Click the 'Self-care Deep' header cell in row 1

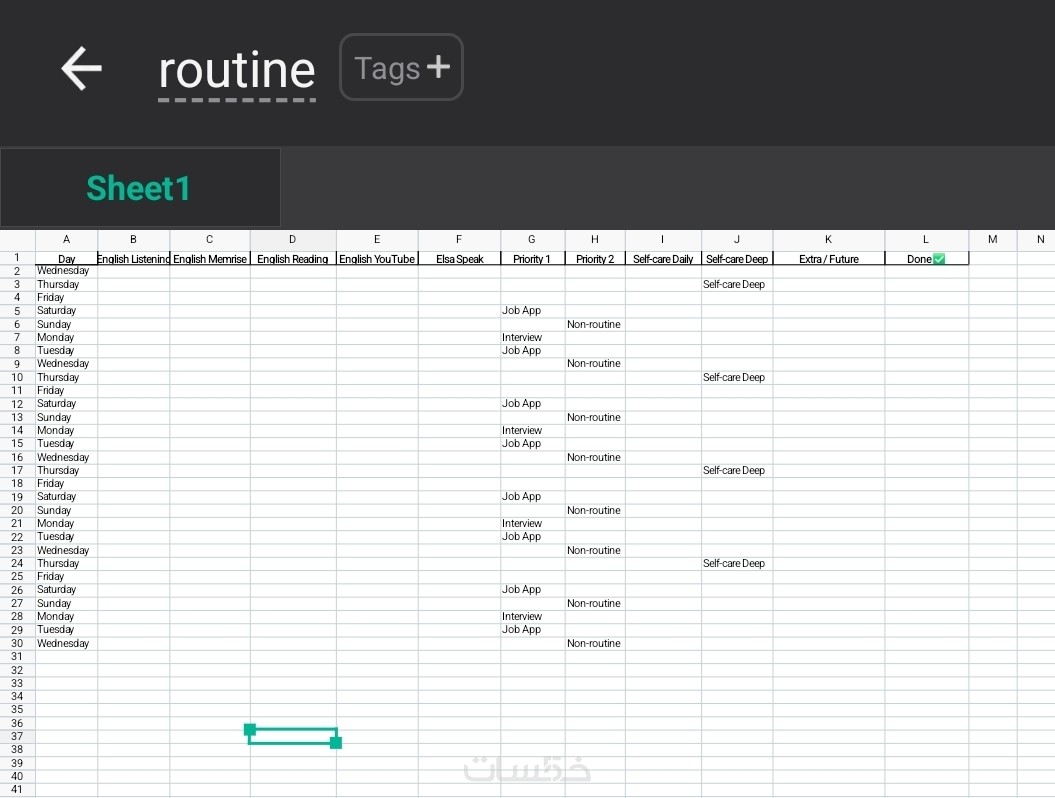[737, 258]
